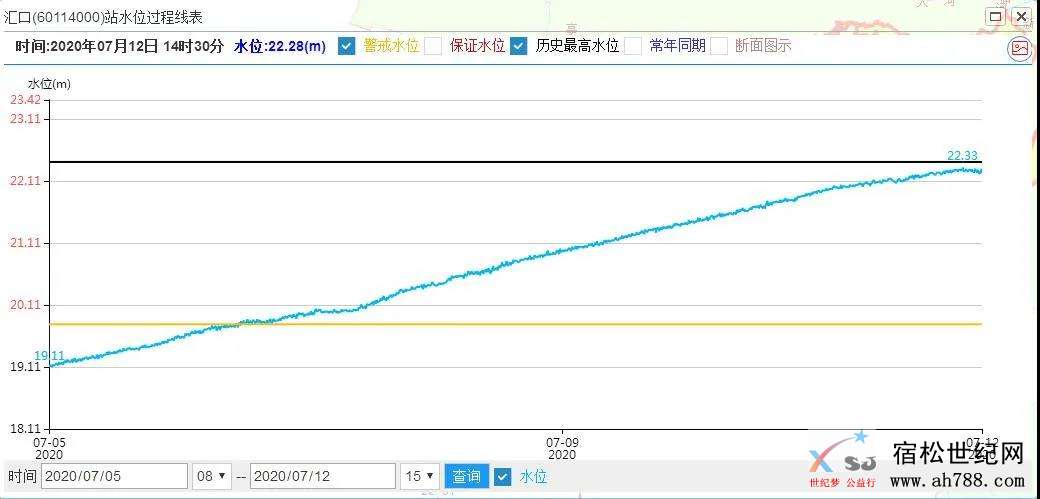Enable the 断面图示 checkbox

click(719, 46)
